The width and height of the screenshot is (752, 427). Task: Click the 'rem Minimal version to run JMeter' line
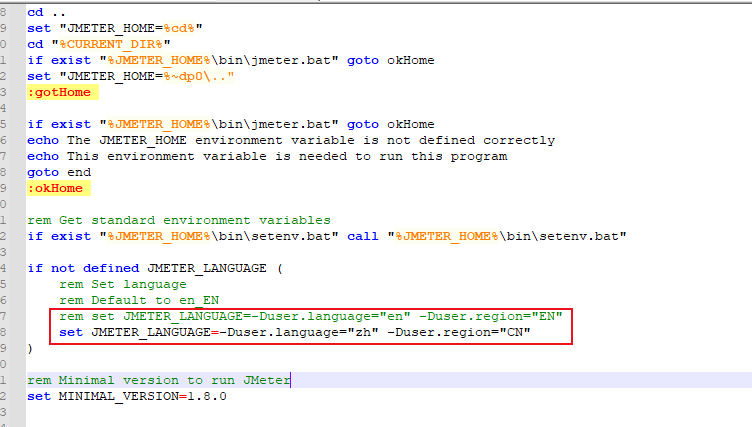[159, 380]
